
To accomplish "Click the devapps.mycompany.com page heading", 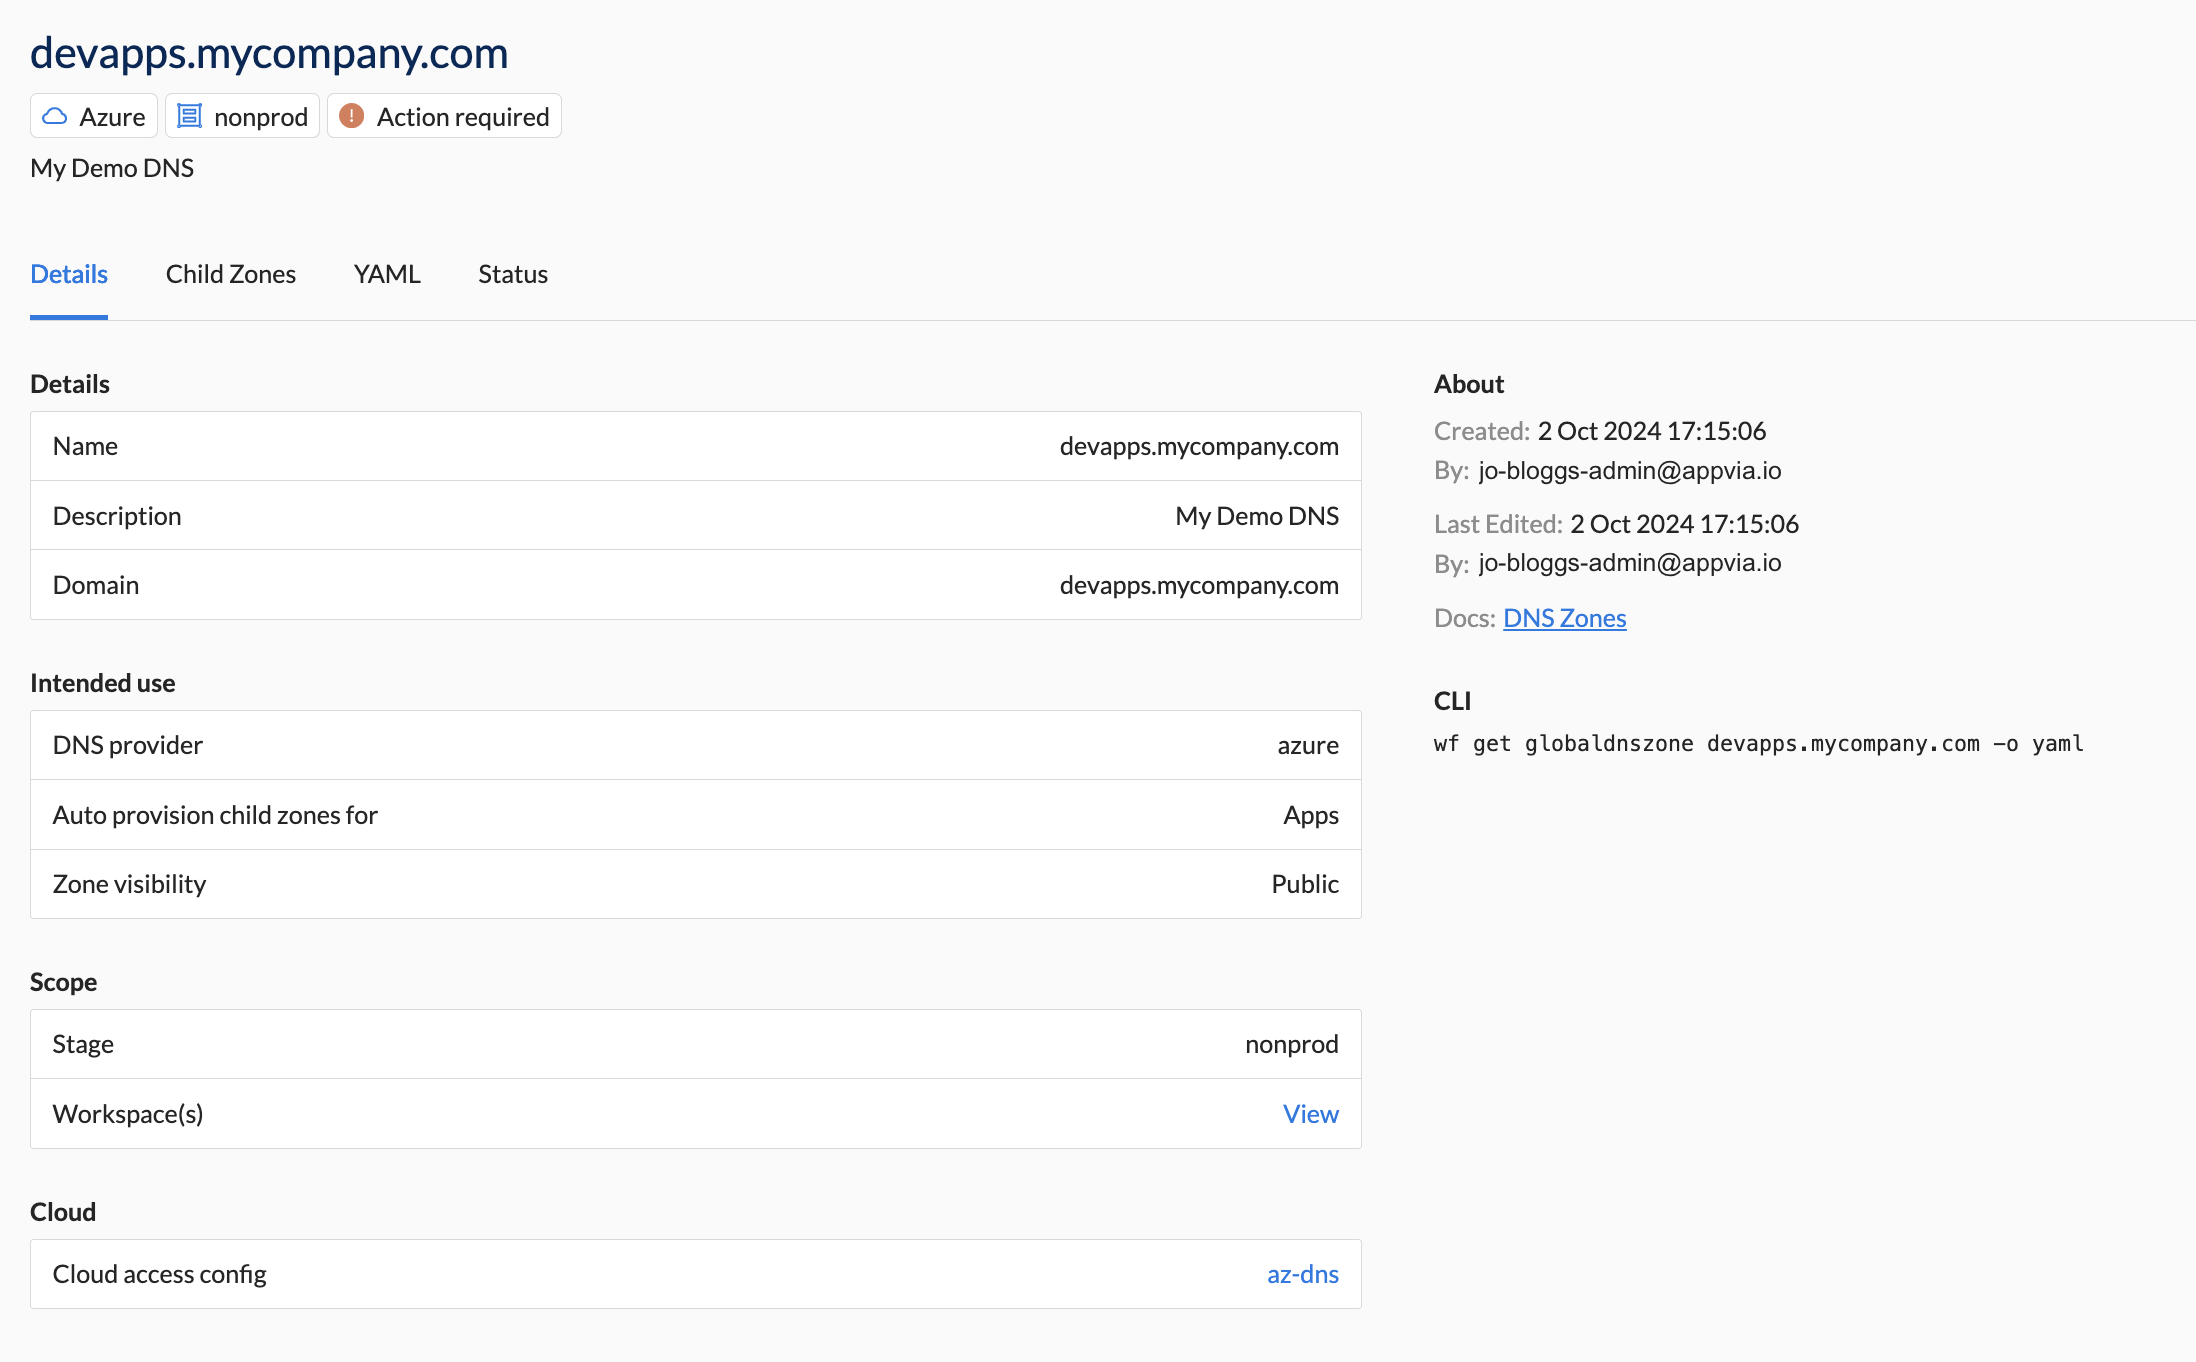I will tap(269, 53).
